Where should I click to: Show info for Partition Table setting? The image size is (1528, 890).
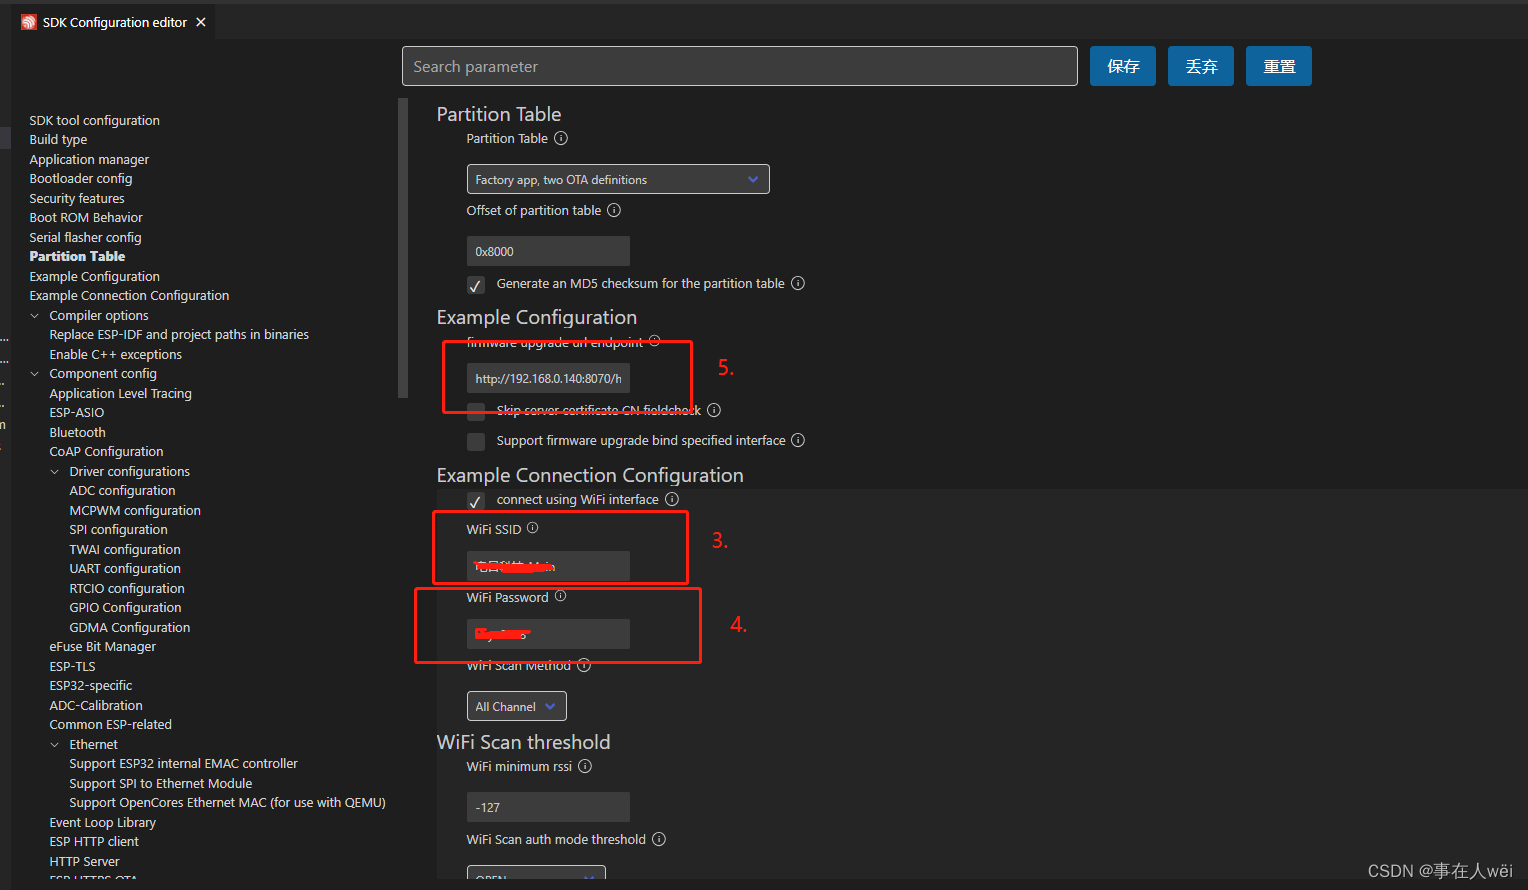[561, 138]
